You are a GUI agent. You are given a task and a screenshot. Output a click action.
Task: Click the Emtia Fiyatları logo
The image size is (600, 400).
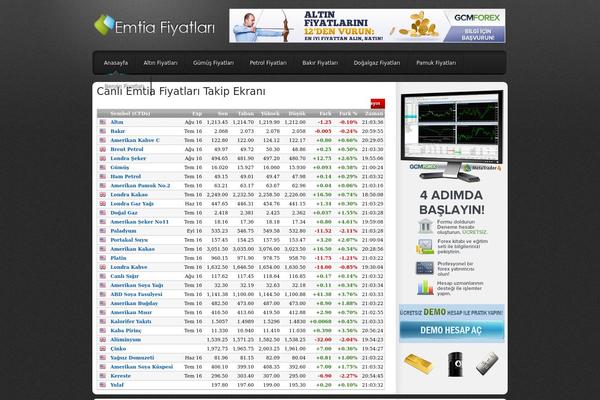pyautogui.click(x=155, y=26)
